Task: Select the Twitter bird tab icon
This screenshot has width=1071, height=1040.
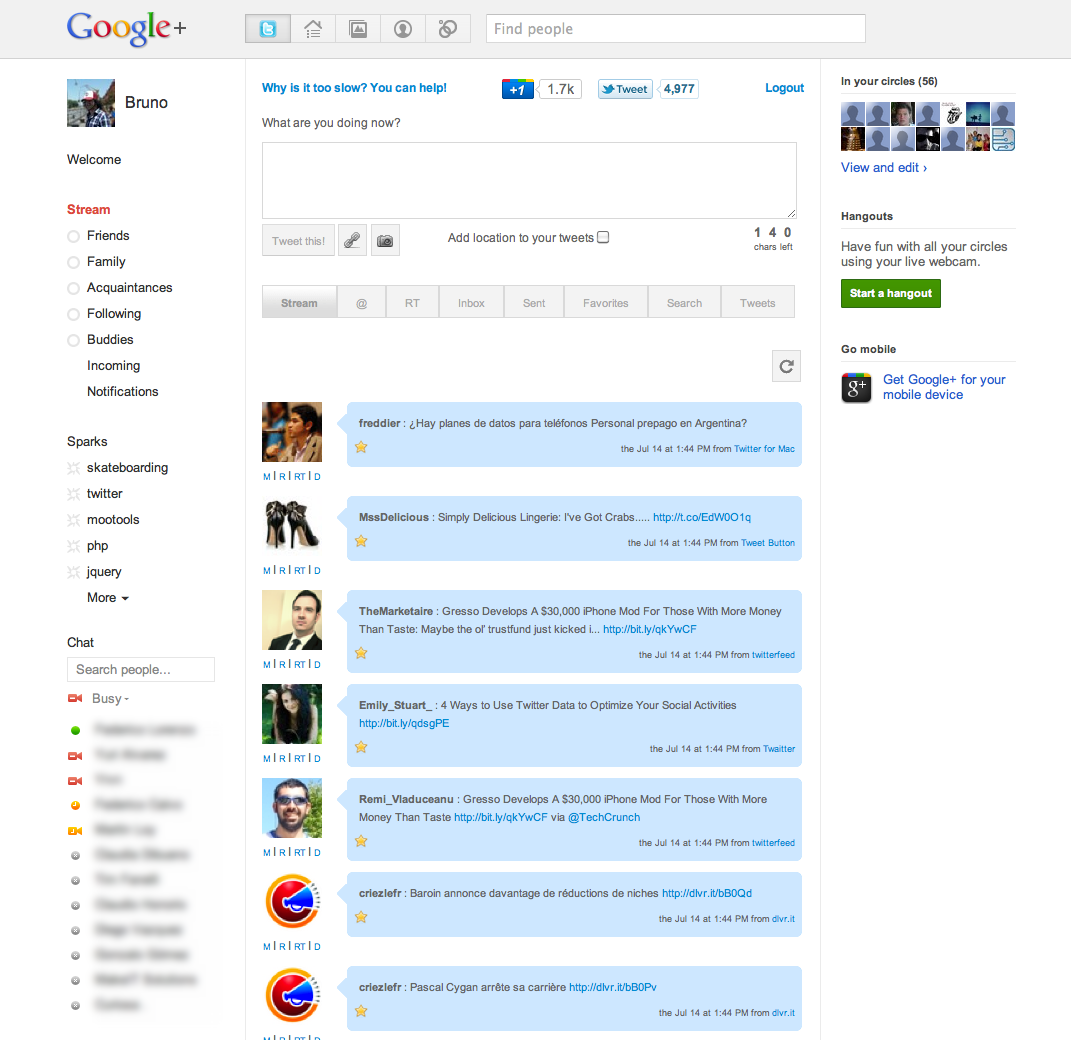Action: 267,28
